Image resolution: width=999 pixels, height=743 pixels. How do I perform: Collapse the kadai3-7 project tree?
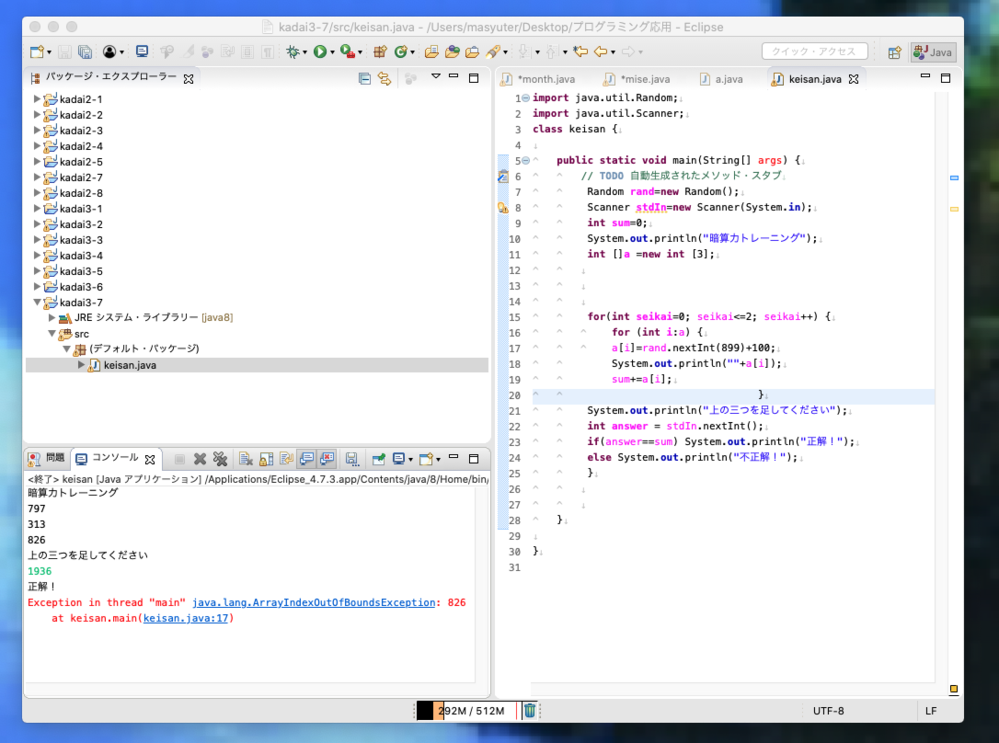pos(38,302)
